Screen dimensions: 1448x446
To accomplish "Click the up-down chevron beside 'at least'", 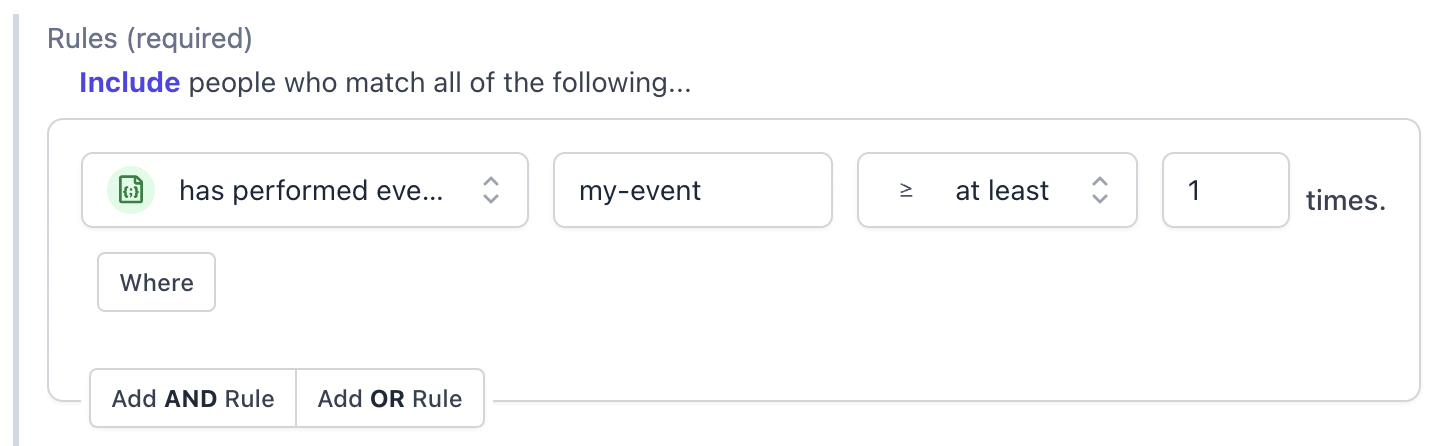I will (1099, 190).
